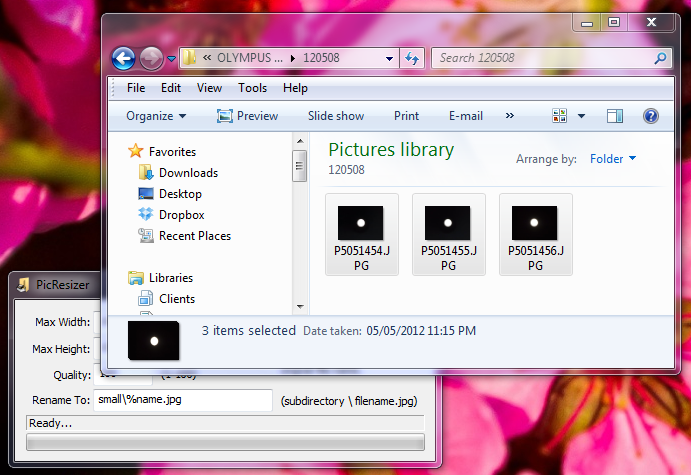Open the Help question mark icon

click(x=650, y=116)
